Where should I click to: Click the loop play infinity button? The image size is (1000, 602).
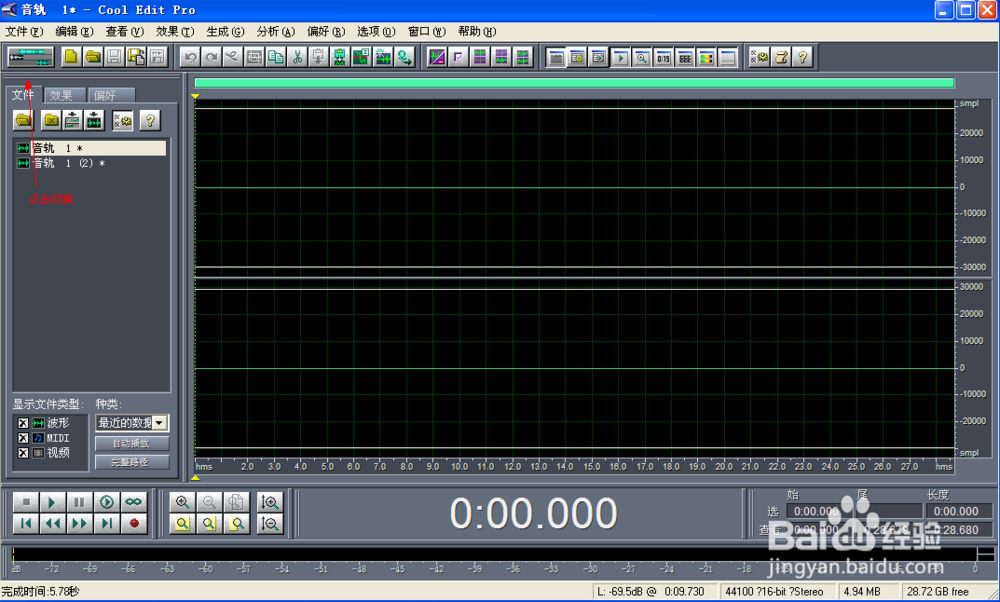pos(134,502)
